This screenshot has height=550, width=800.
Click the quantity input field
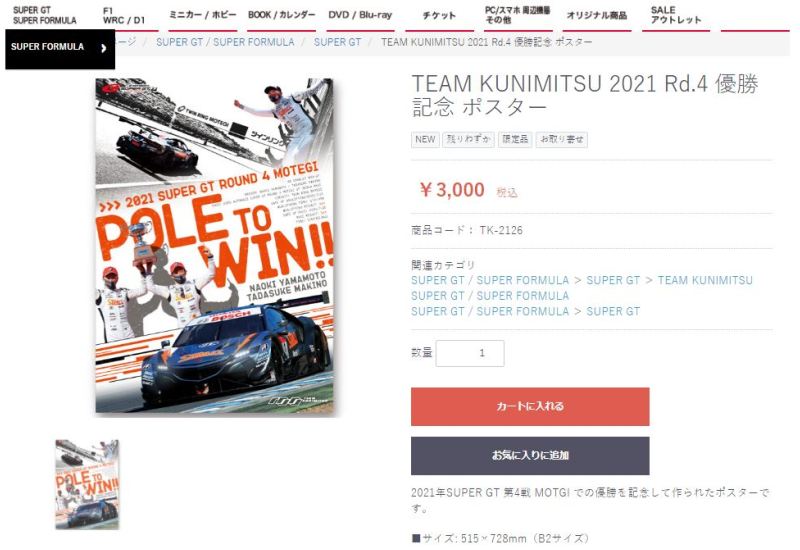(x=470, y=353)
